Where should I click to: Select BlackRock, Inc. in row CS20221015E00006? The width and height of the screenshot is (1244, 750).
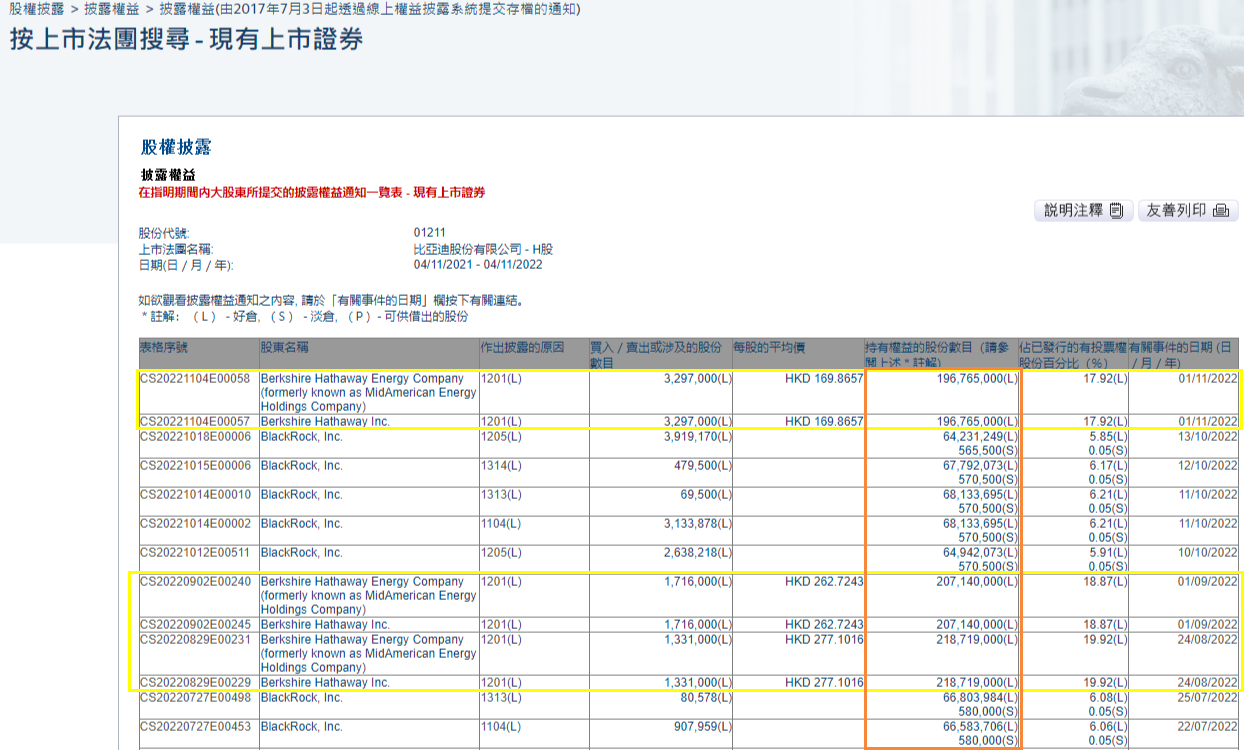(x=301, y=466)
